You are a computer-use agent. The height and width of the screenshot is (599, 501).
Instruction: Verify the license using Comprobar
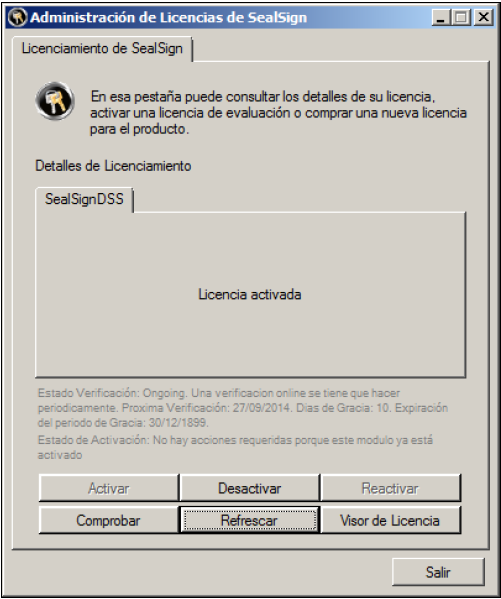[x=109, y=520]
